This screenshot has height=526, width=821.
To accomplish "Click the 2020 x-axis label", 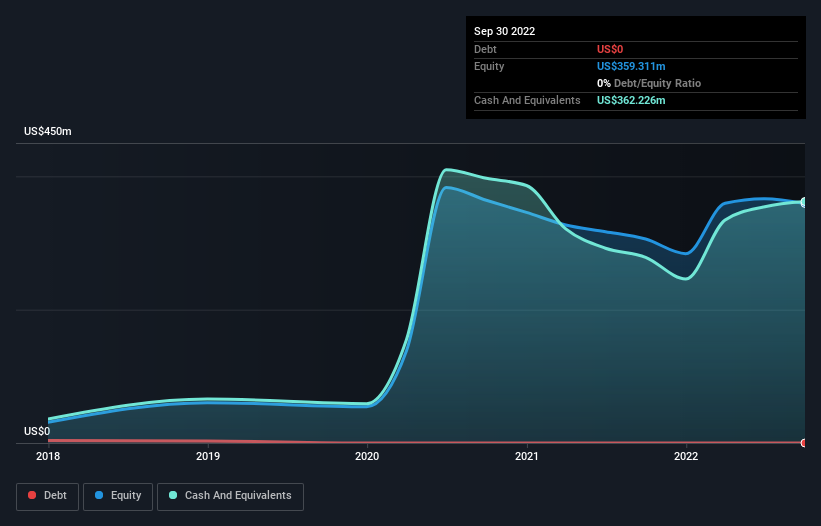I will [367, 456].
